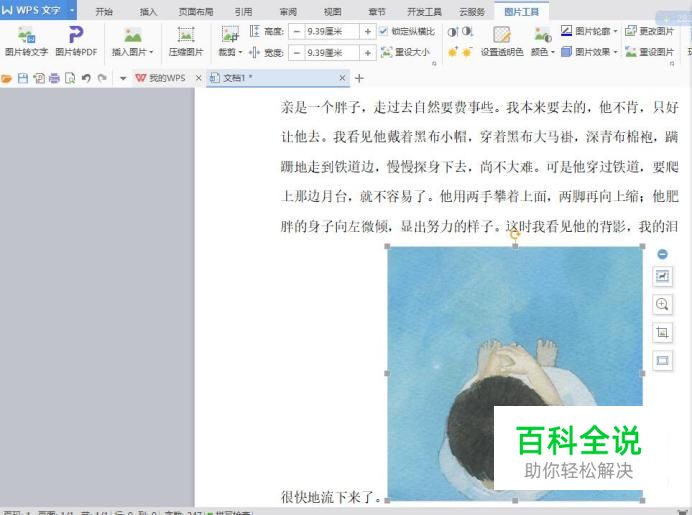This screenshot has height=515, width=692.
Task: Click the 重设大小 button
Action: (405, 52)
